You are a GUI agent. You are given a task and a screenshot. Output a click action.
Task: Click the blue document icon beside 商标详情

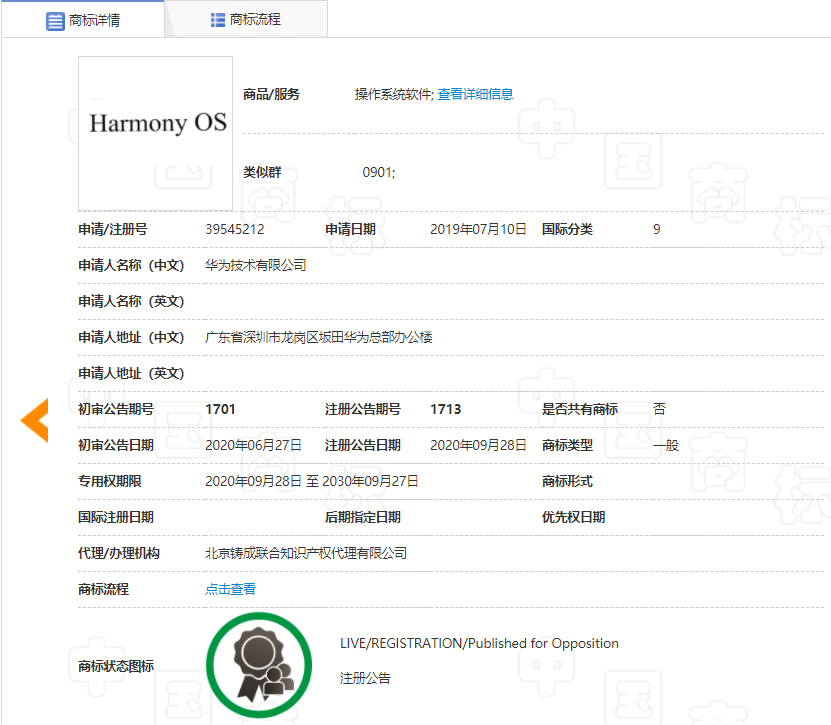(x=55, y=21)
